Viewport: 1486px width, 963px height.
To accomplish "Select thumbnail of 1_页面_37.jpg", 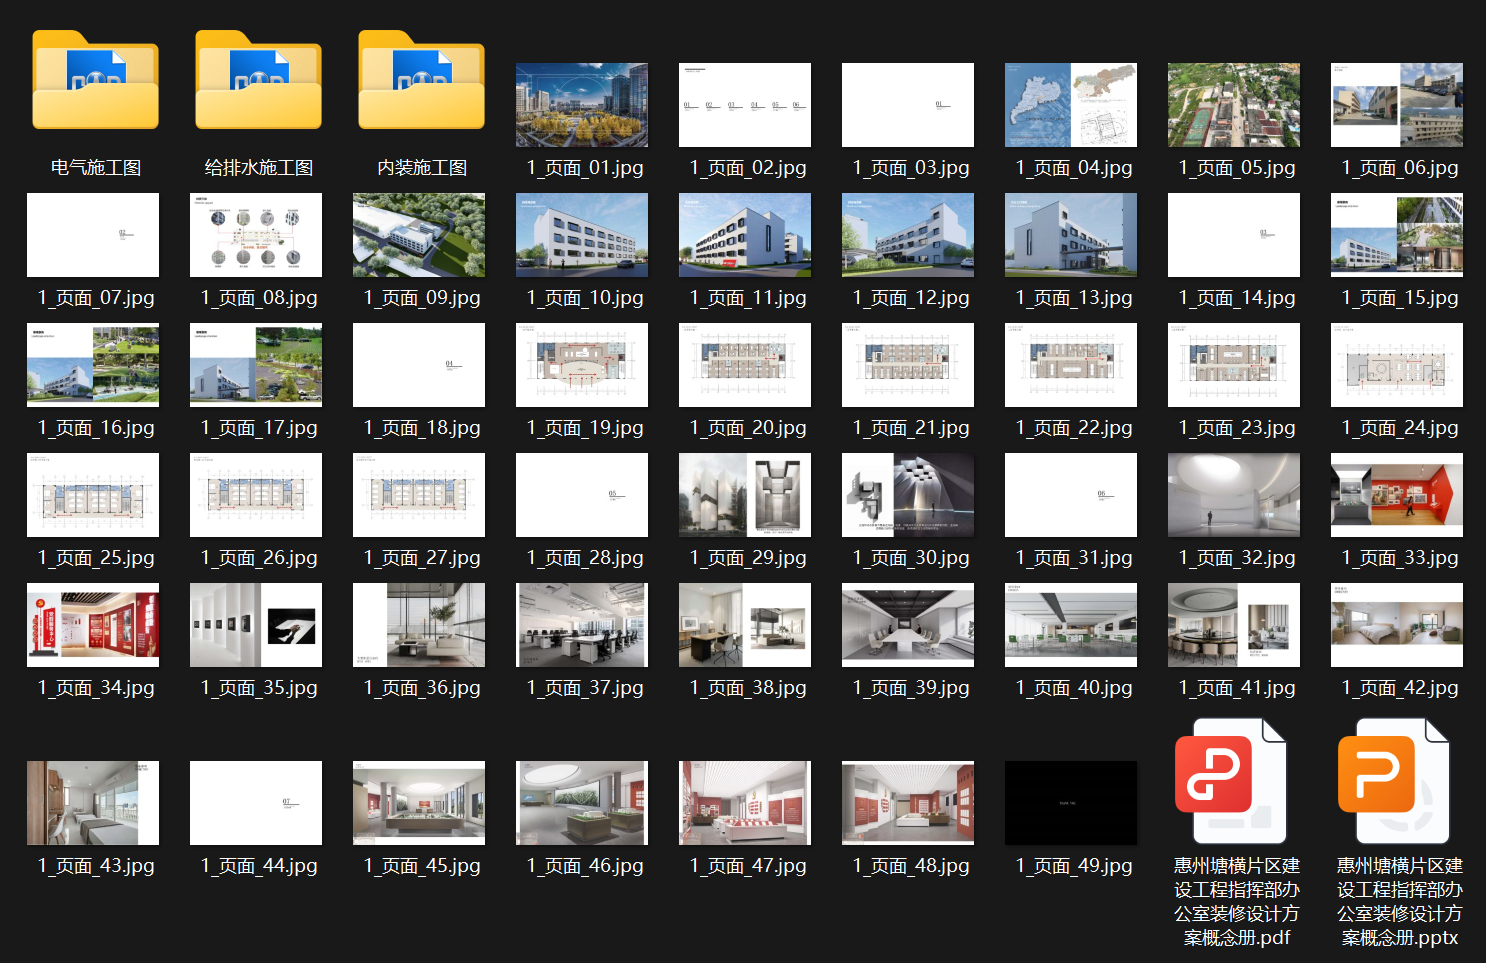I will pos(582,625).
